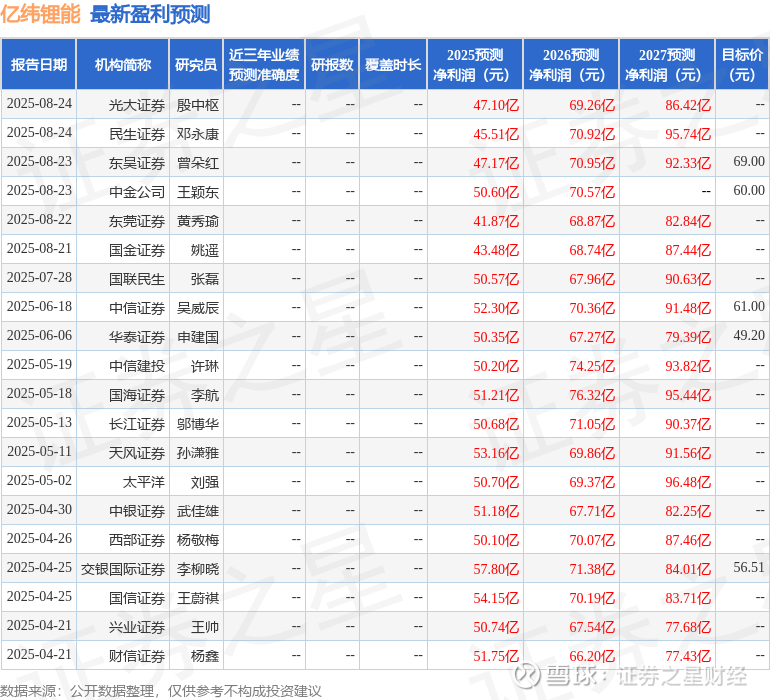Click the date cell 2025-07-28
The image size is (770, 700).
coord(39,278)
